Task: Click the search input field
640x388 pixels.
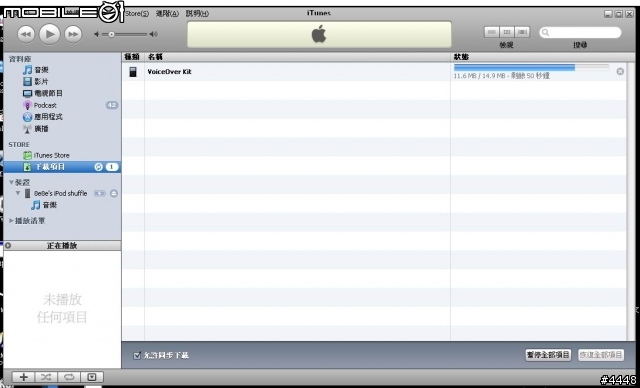Action: (580, 33)
